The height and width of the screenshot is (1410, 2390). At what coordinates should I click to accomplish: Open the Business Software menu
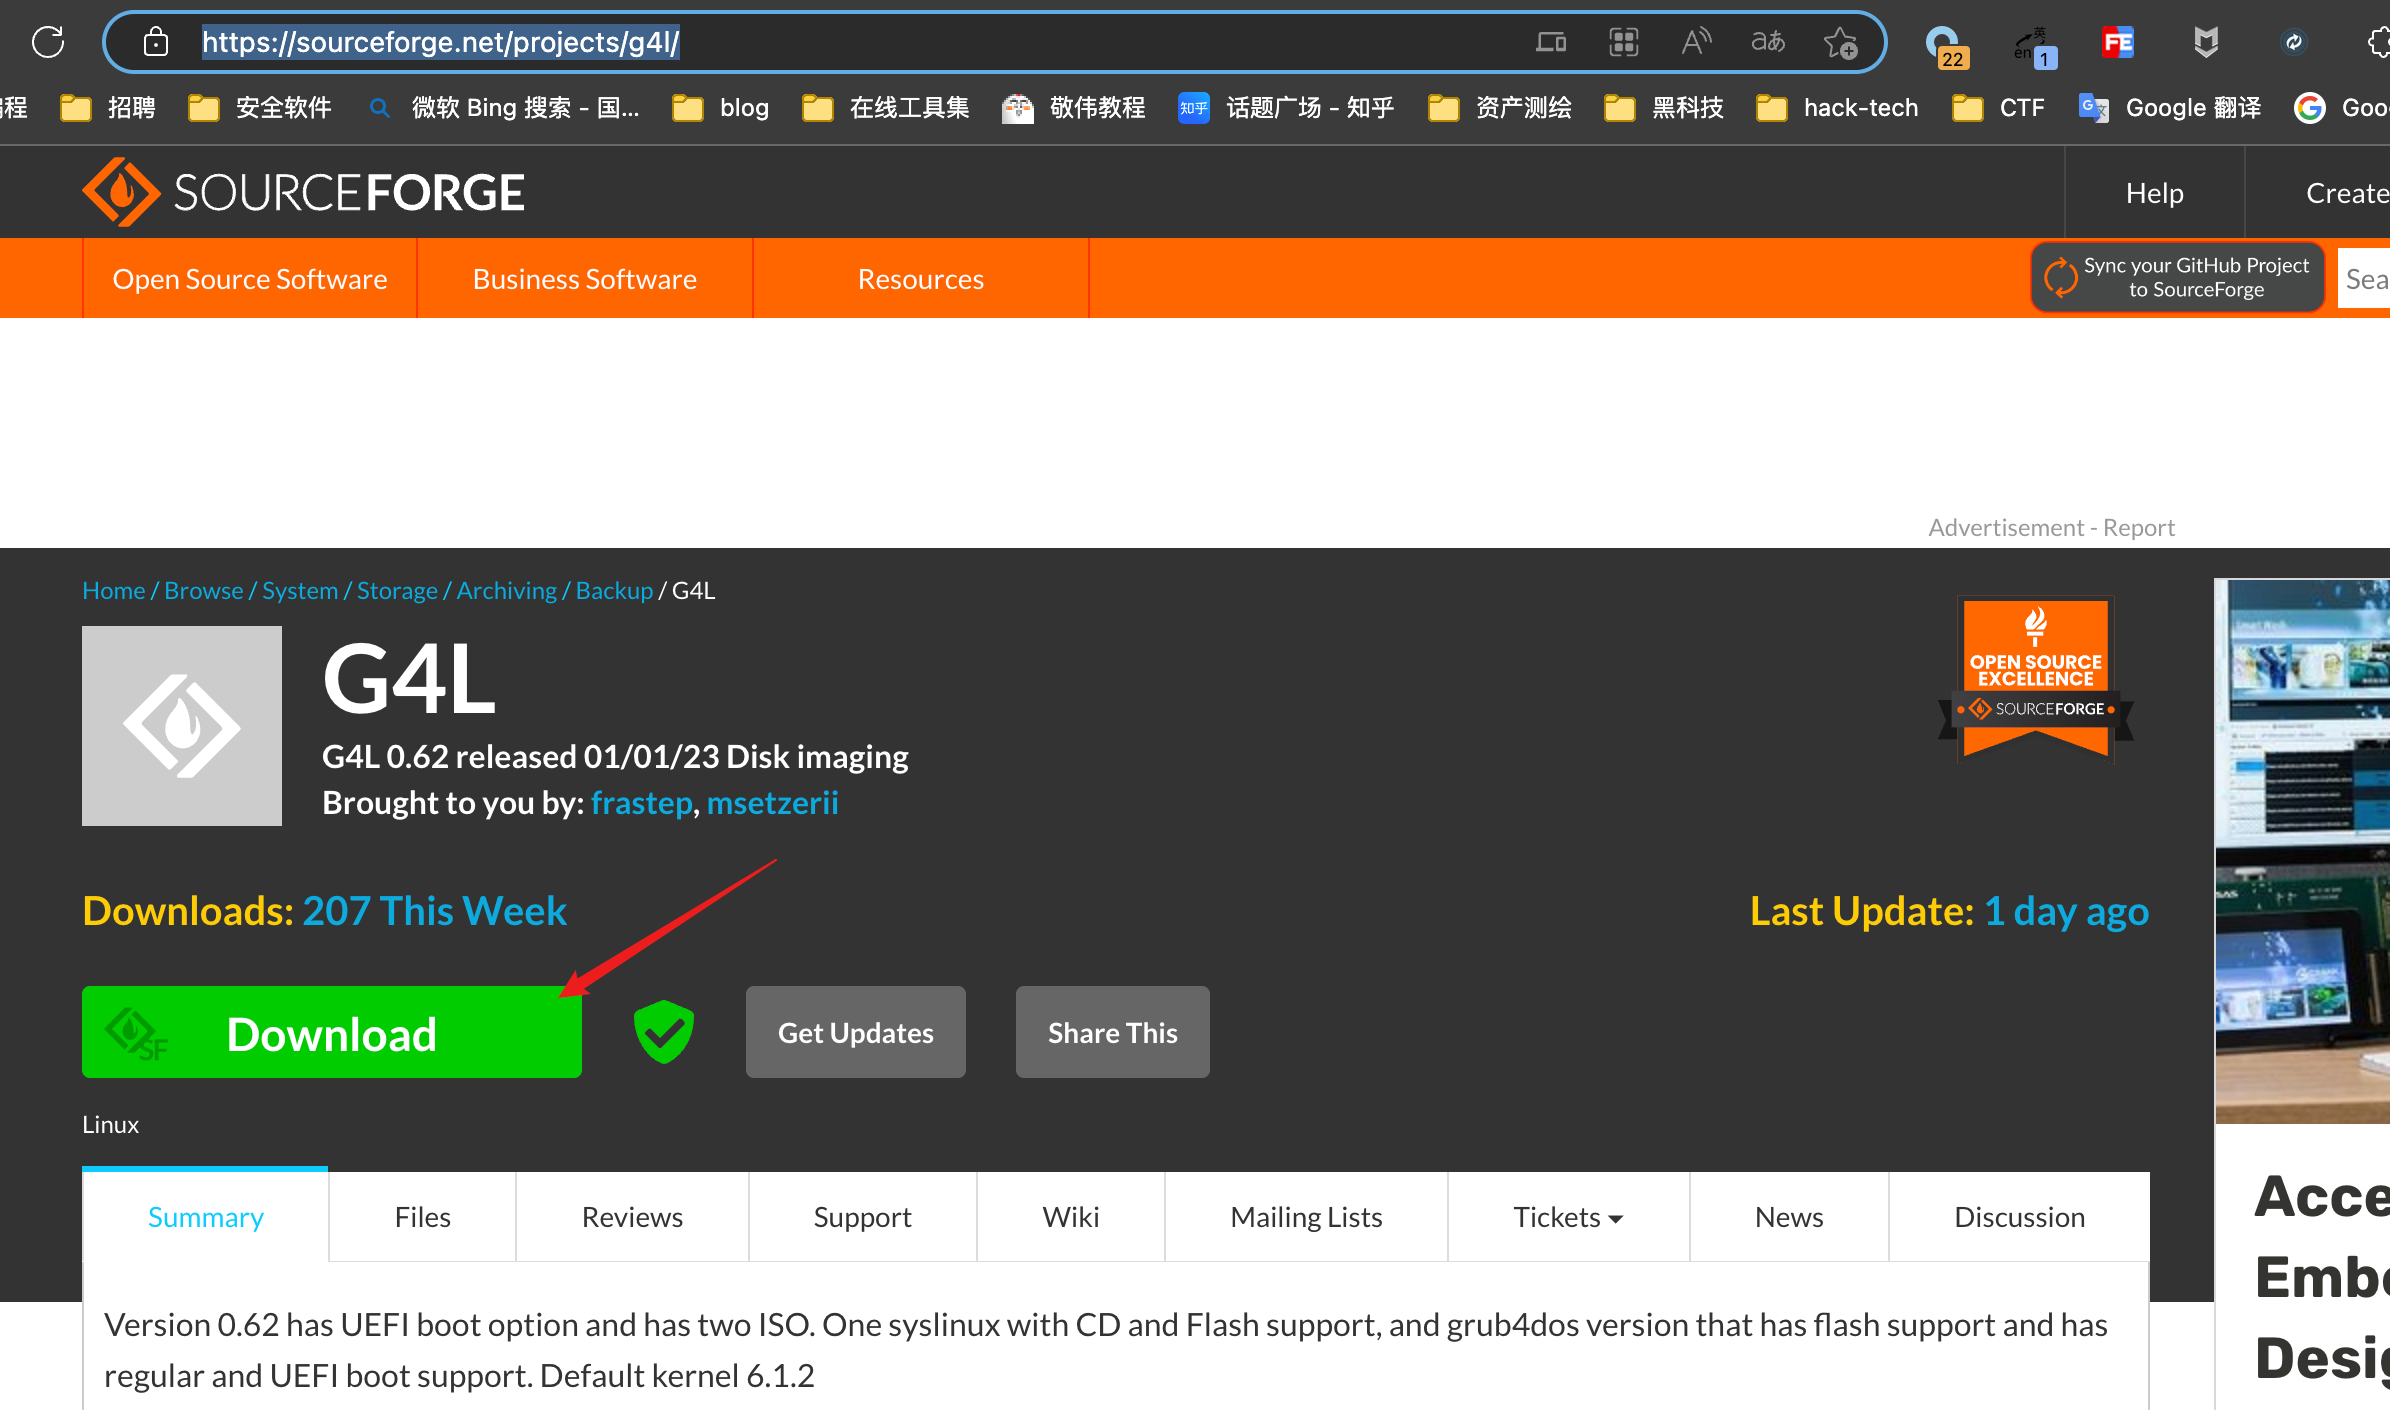(x=584, y=279)
